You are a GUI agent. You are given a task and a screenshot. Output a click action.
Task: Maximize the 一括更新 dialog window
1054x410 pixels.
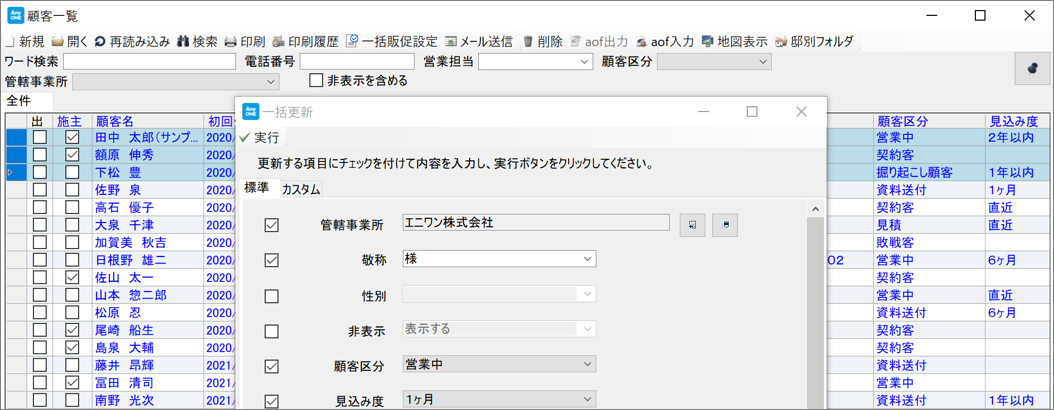click(752, 112)
